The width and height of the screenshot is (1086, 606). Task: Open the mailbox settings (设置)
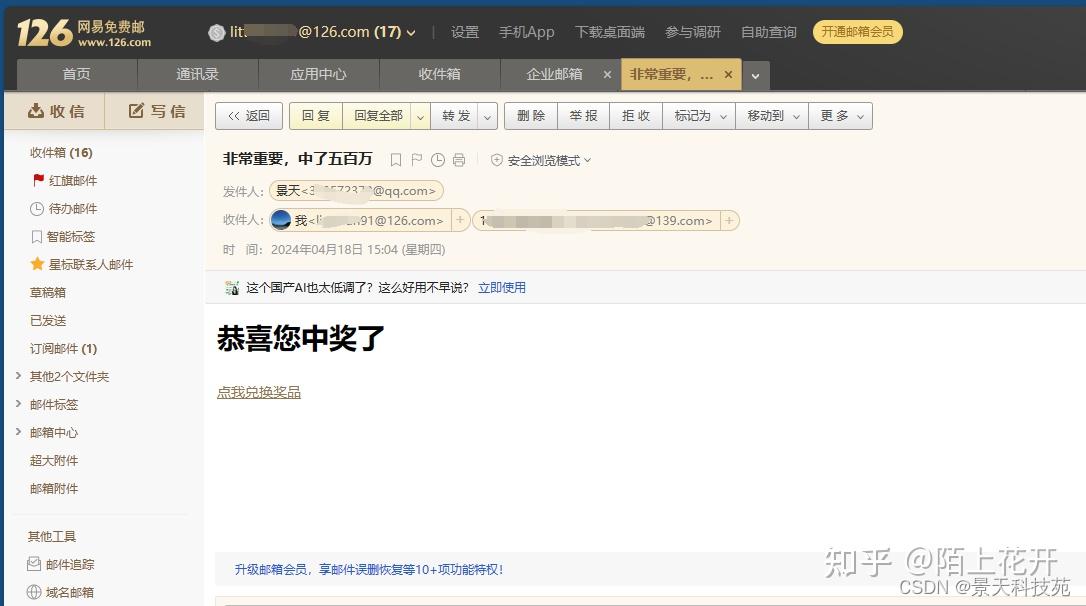coord(464,31)
